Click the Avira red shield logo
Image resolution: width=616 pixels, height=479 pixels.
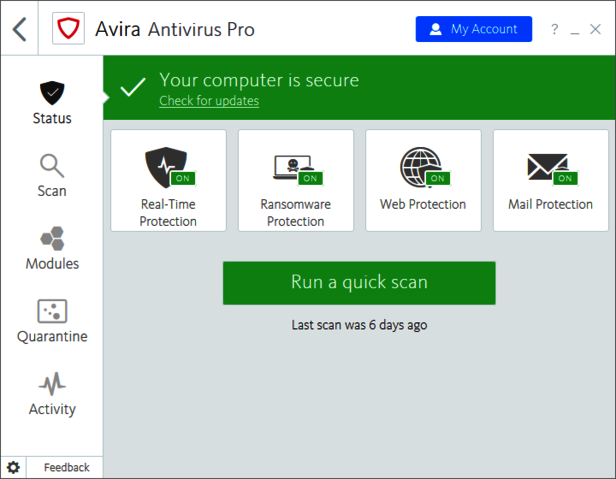pos(68,29)
